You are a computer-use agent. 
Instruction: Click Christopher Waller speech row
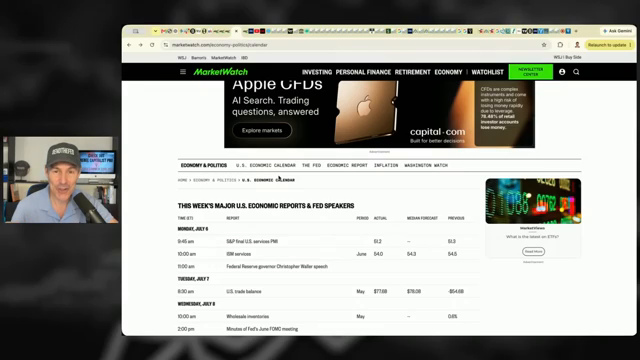329,267
